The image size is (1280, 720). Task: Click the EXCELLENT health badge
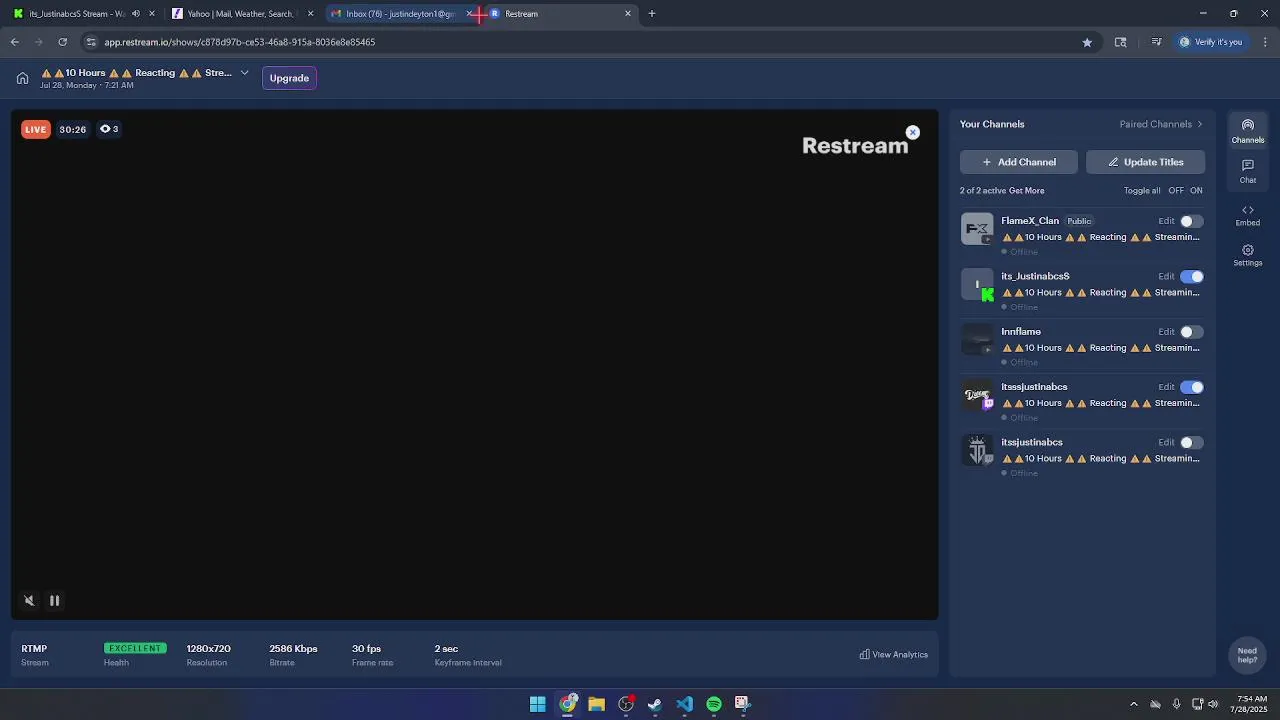135,649
